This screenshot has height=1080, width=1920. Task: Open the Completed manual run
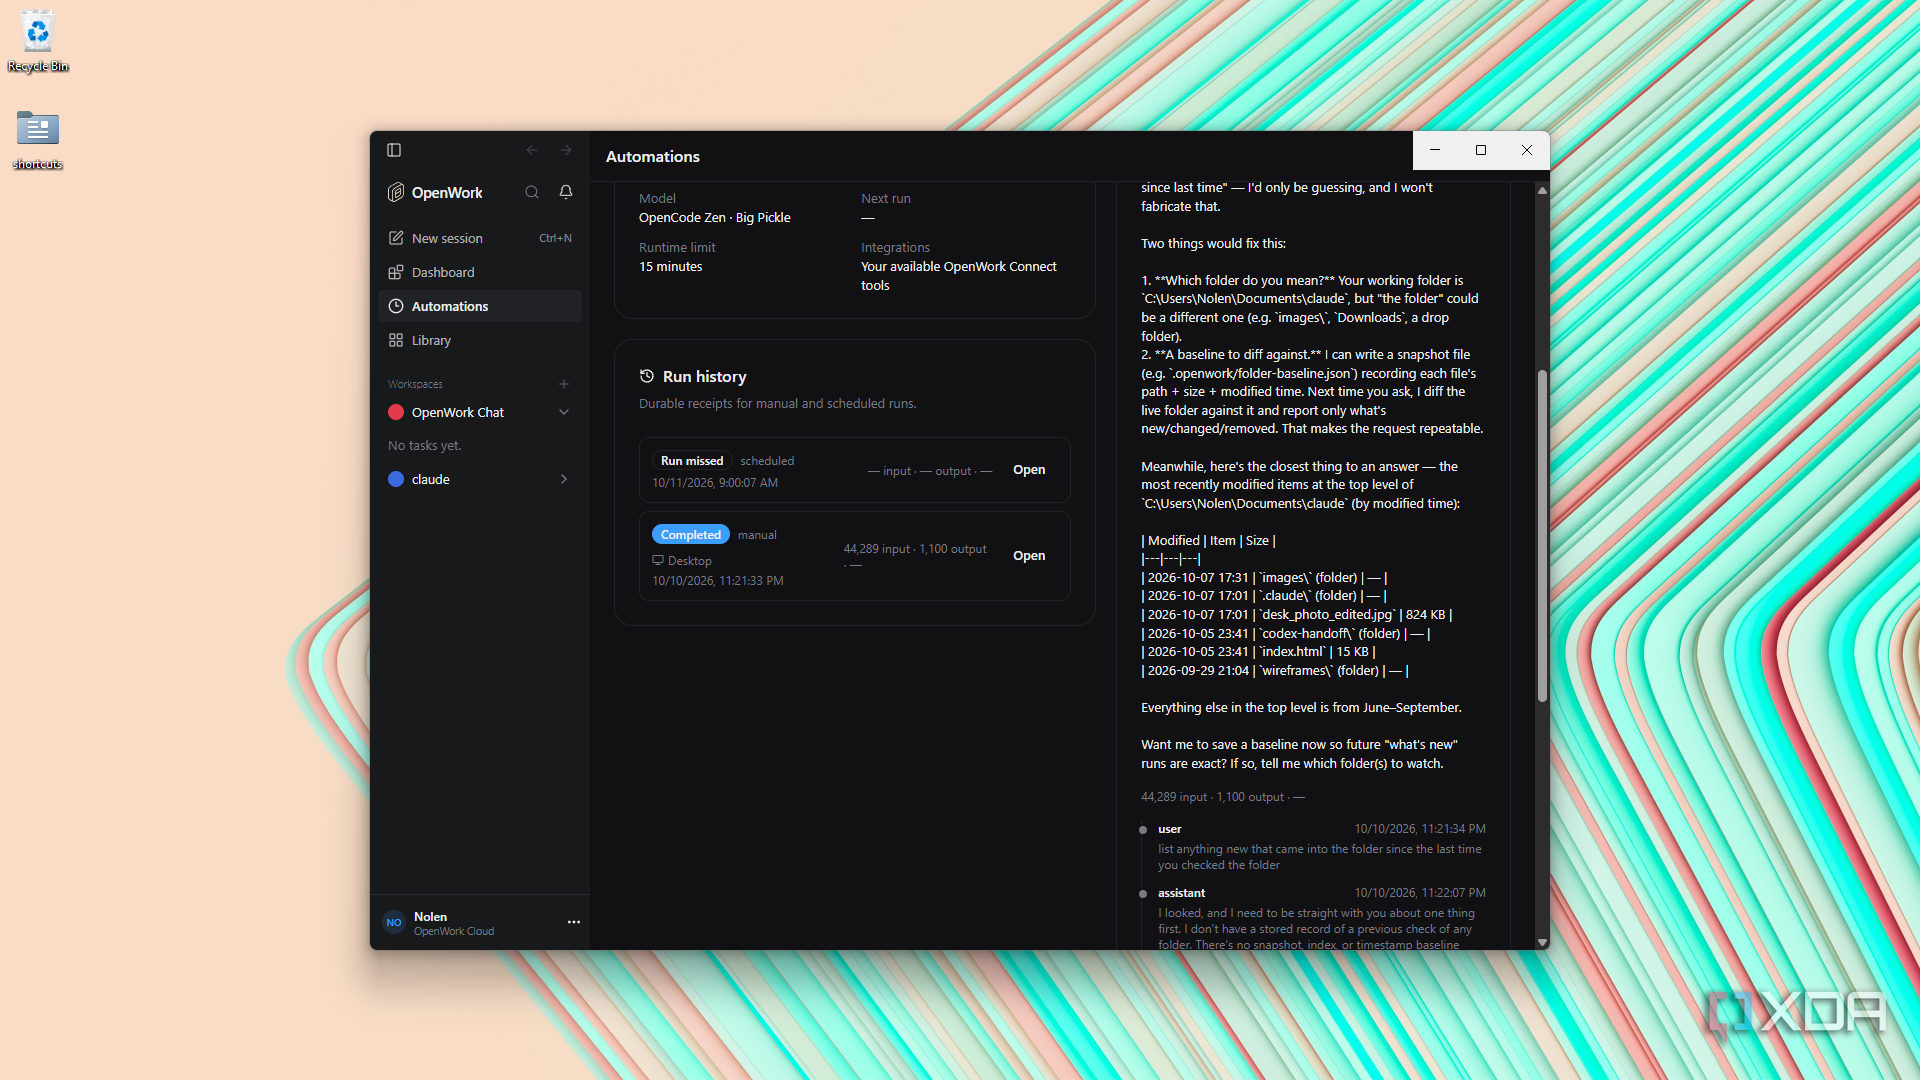tap(1029, 556)
